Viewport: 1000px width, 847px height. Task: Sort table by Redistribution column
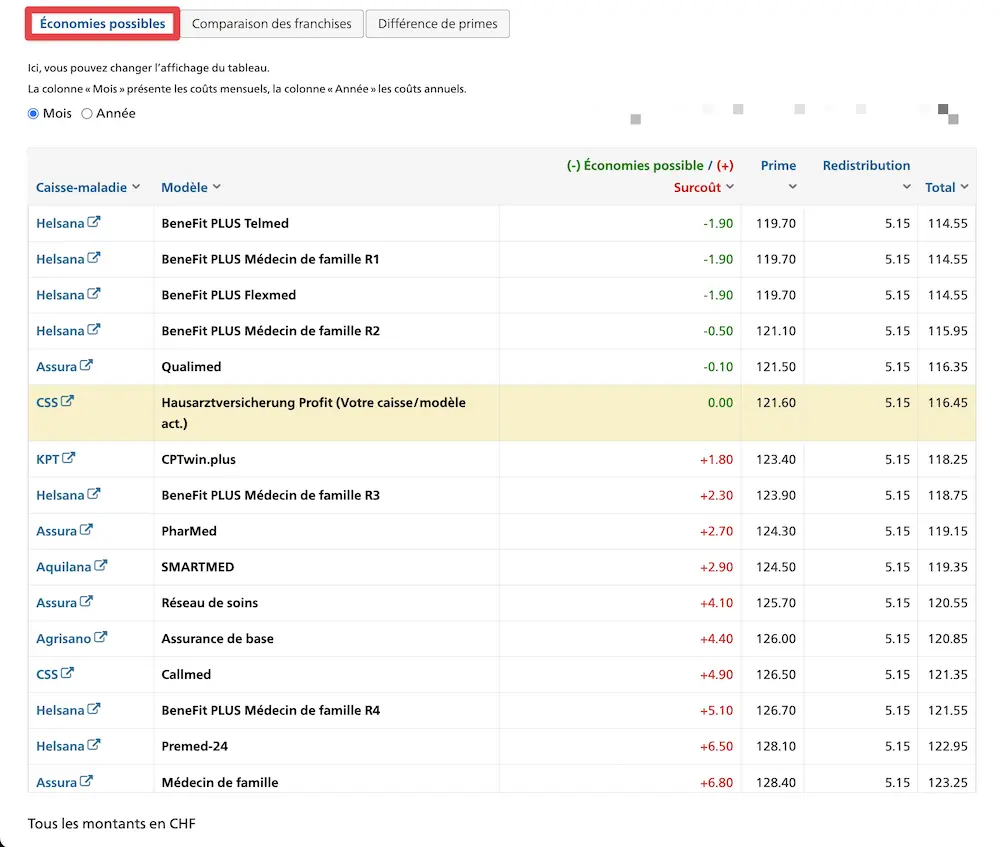coord(867,175)
